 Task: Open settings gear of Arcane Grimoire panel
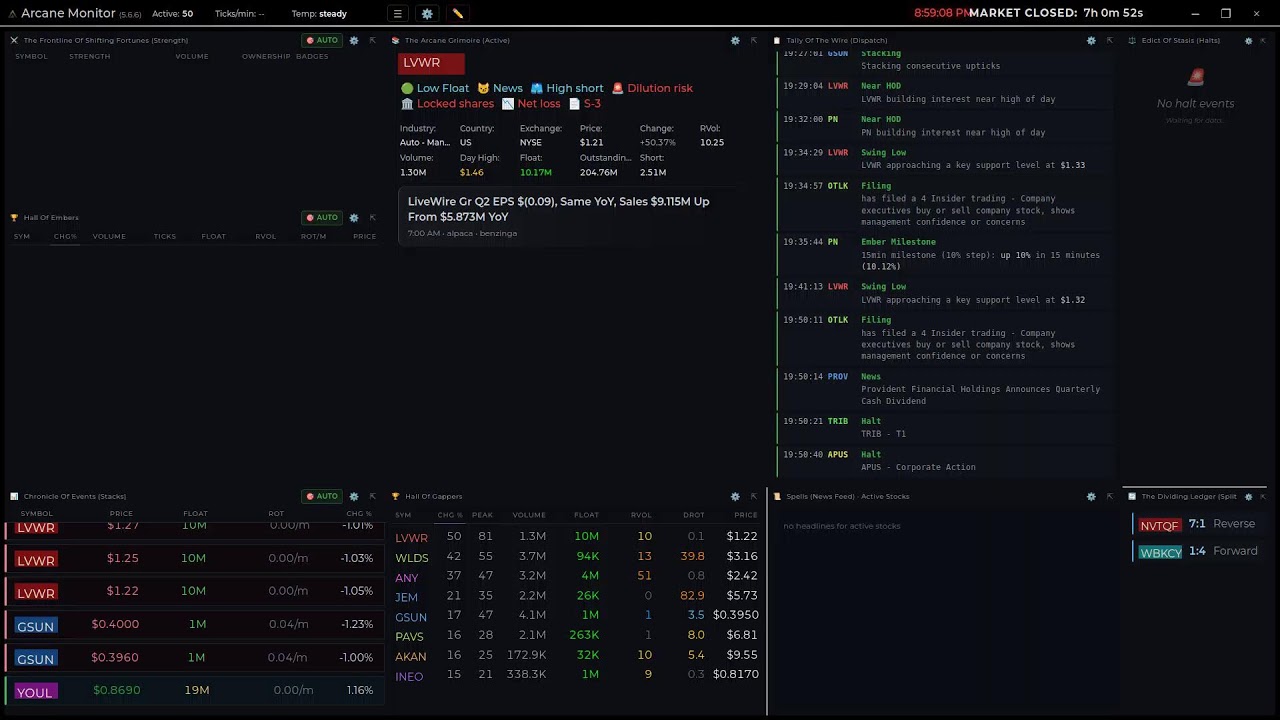coord(735,40)
